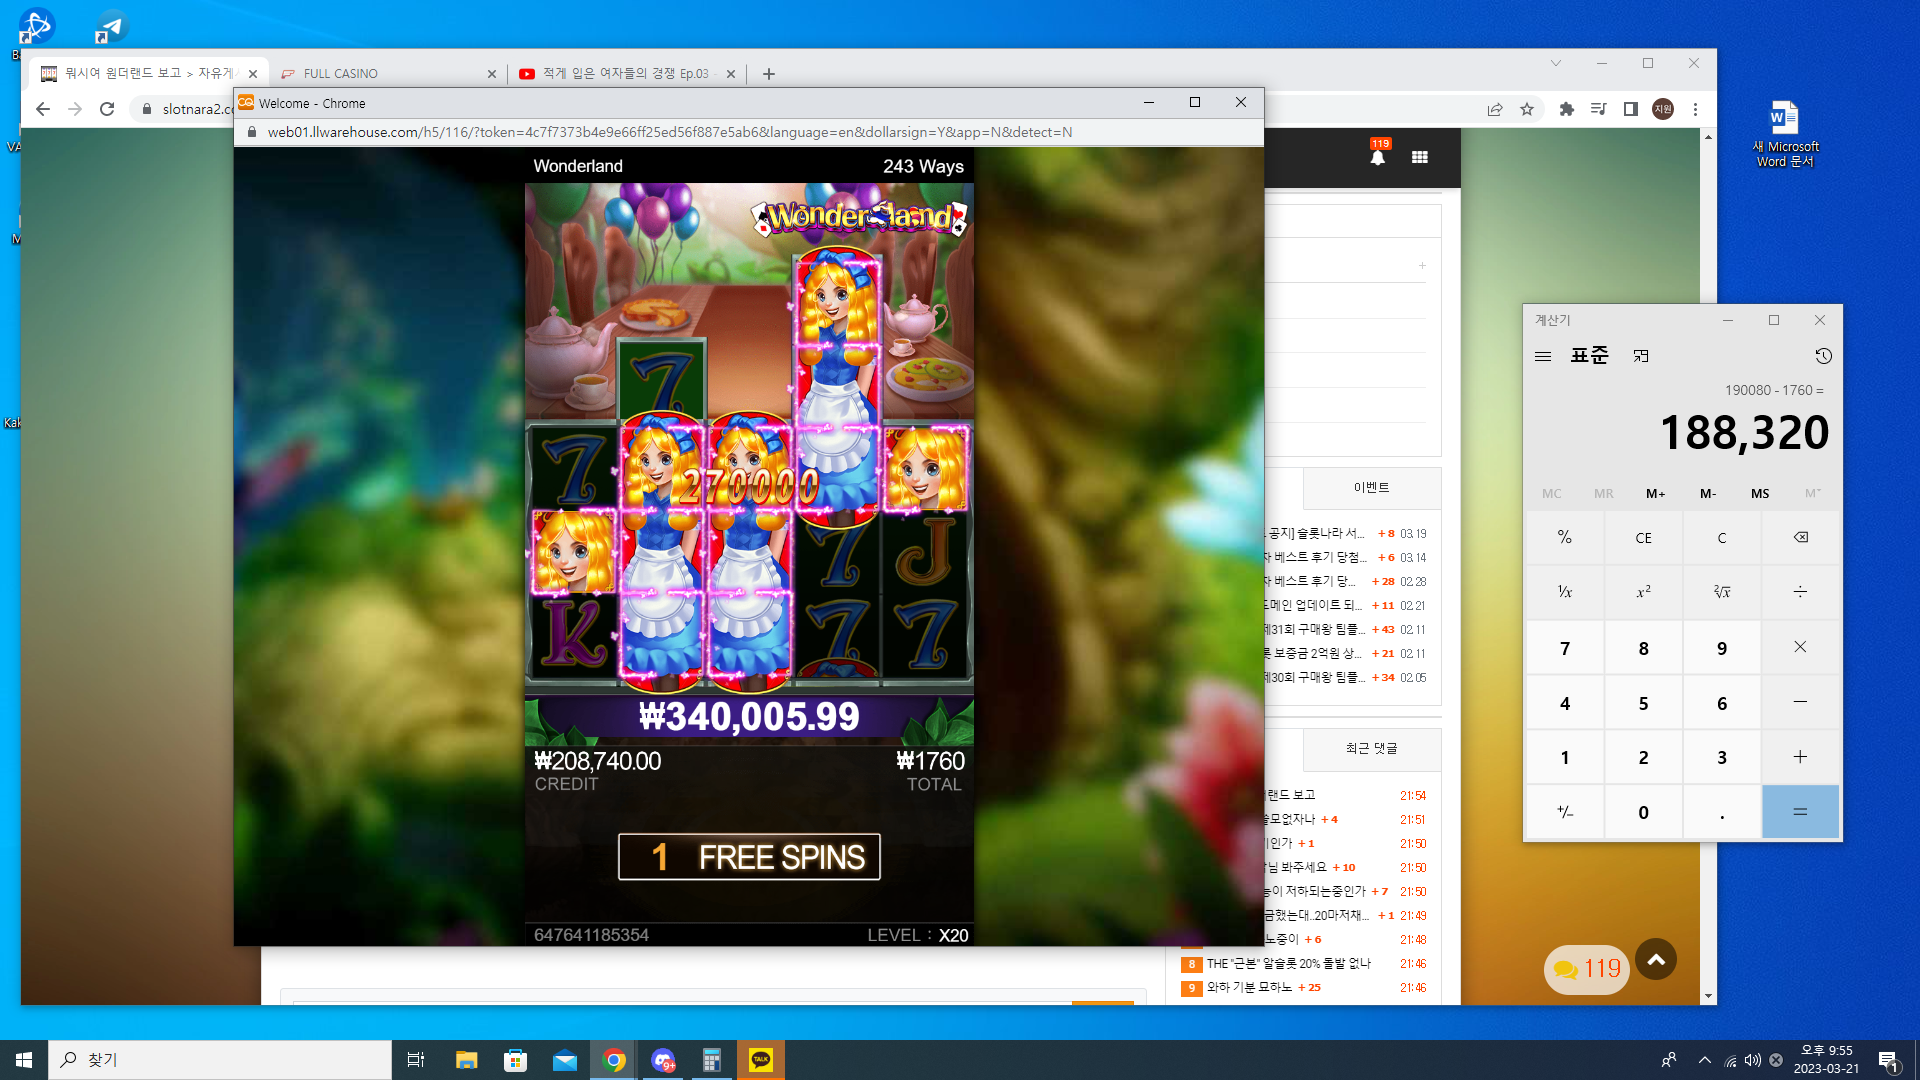Open the 와하 기분 묘하노 post link
The width and height of the screenshot is (1920, 1080).
point(1249,988)
